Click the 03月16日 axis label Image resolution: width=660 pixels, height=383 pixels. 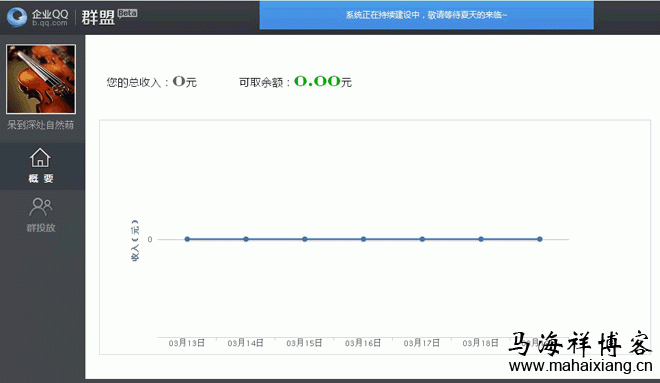(363, 343)
